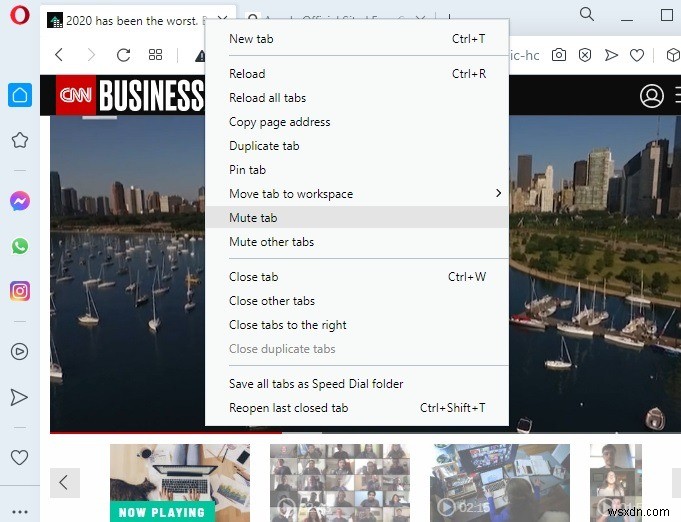
Task: Open My Flow send icon in address bar
Action: click(x=611, y=55)
